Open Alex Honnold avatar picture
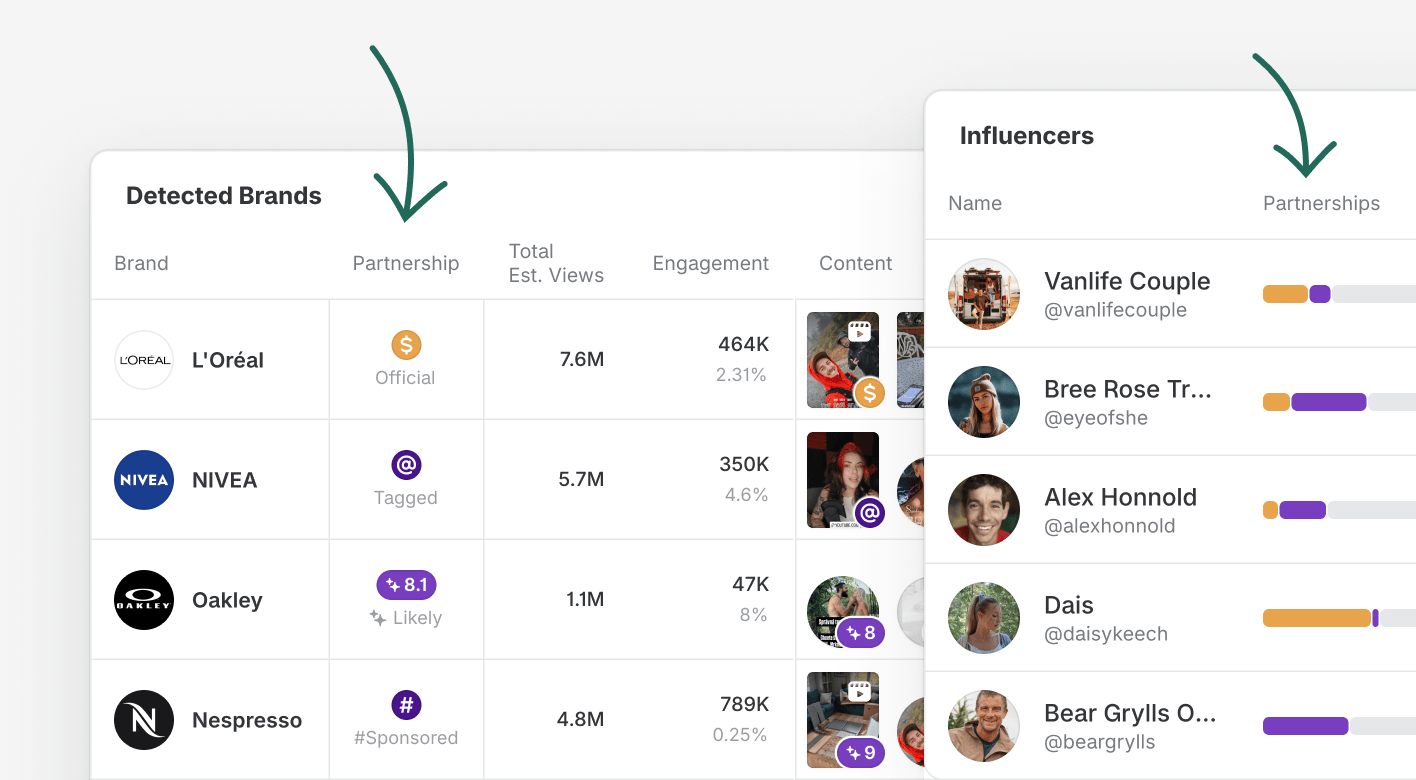The height and width of the screenshot is (780, 1416). pyautogui.click(x=984, y=510)
